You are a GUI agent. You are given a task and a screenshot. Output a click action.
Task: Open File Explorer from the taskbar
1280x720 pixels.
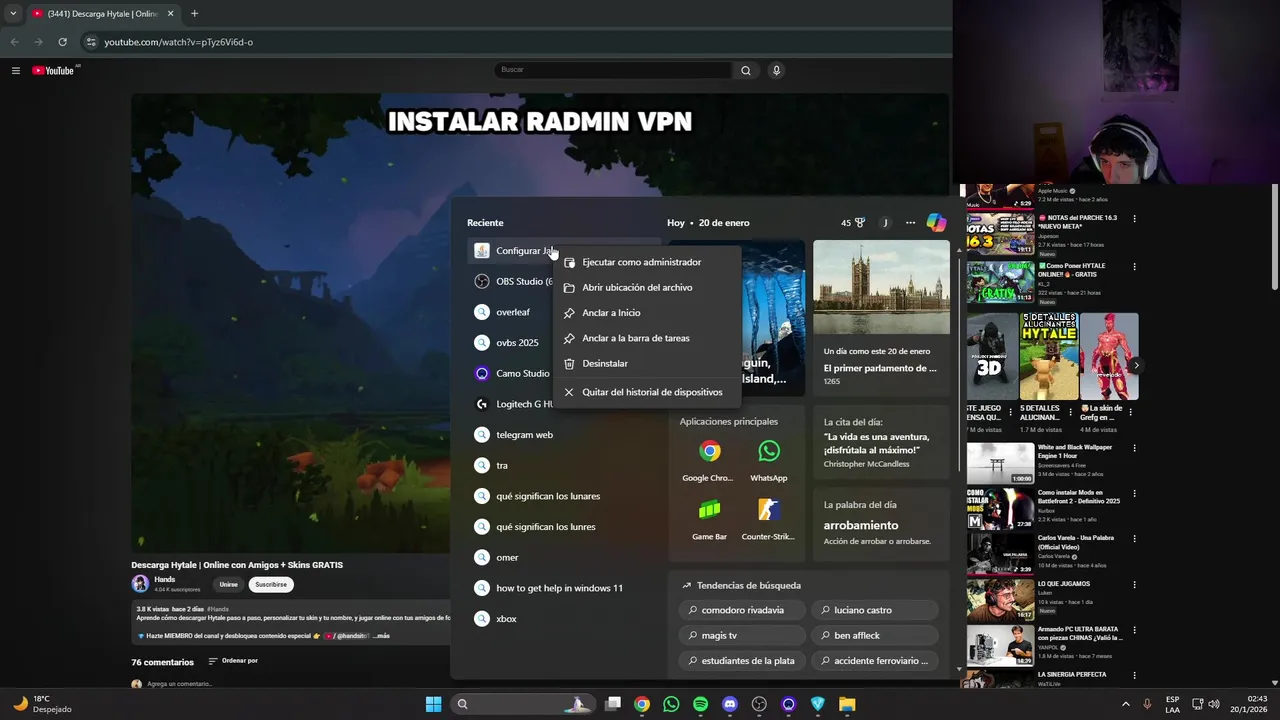(847, 704)
